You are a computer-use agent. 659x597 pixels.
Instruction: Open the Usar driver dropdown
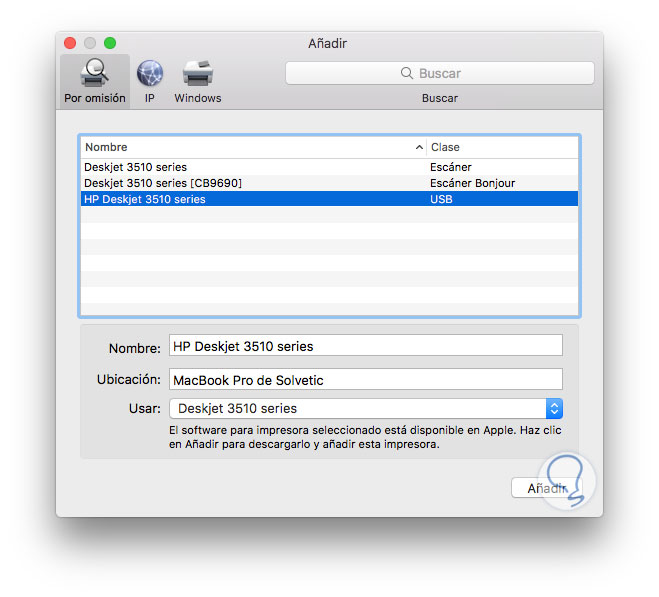coord(366,408)
